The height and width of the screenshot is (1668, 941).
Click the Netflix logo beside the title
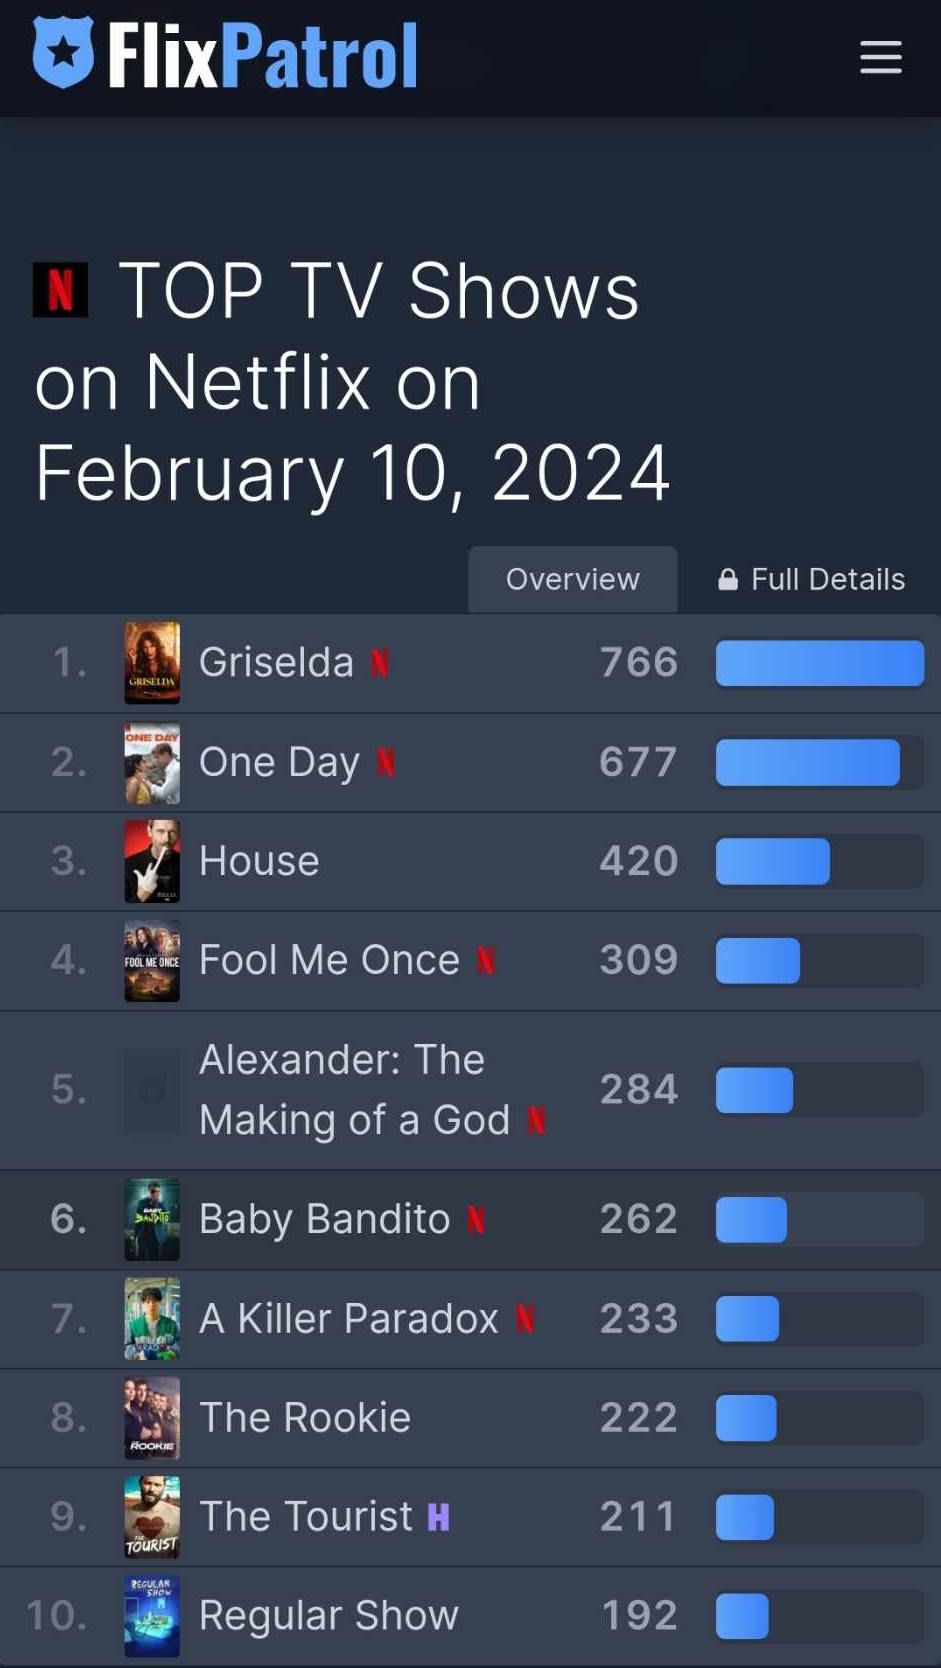click(x=60, y=290)
